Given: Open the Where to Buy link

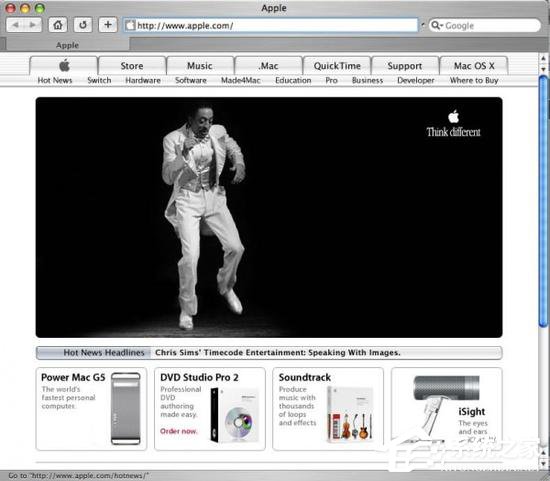Looking at the screenshot, I should tap(474, 80).
